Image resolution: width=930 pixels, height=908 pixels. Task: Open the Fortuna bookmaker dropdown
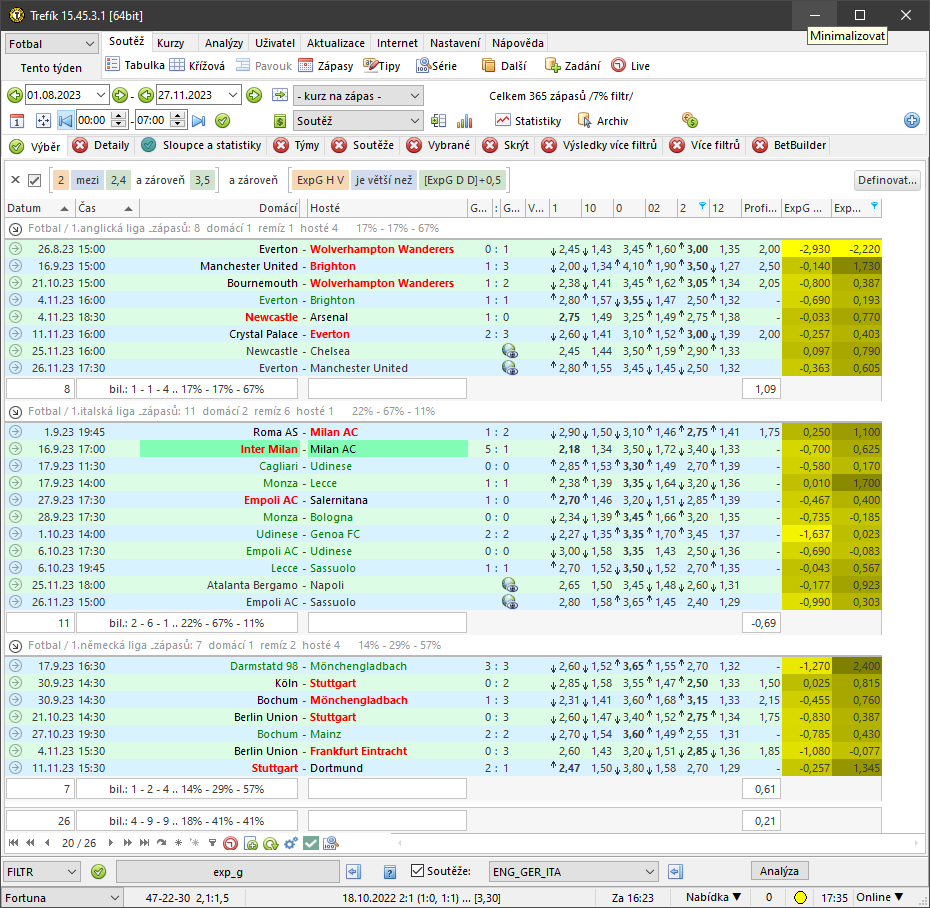tap(62, 898)
